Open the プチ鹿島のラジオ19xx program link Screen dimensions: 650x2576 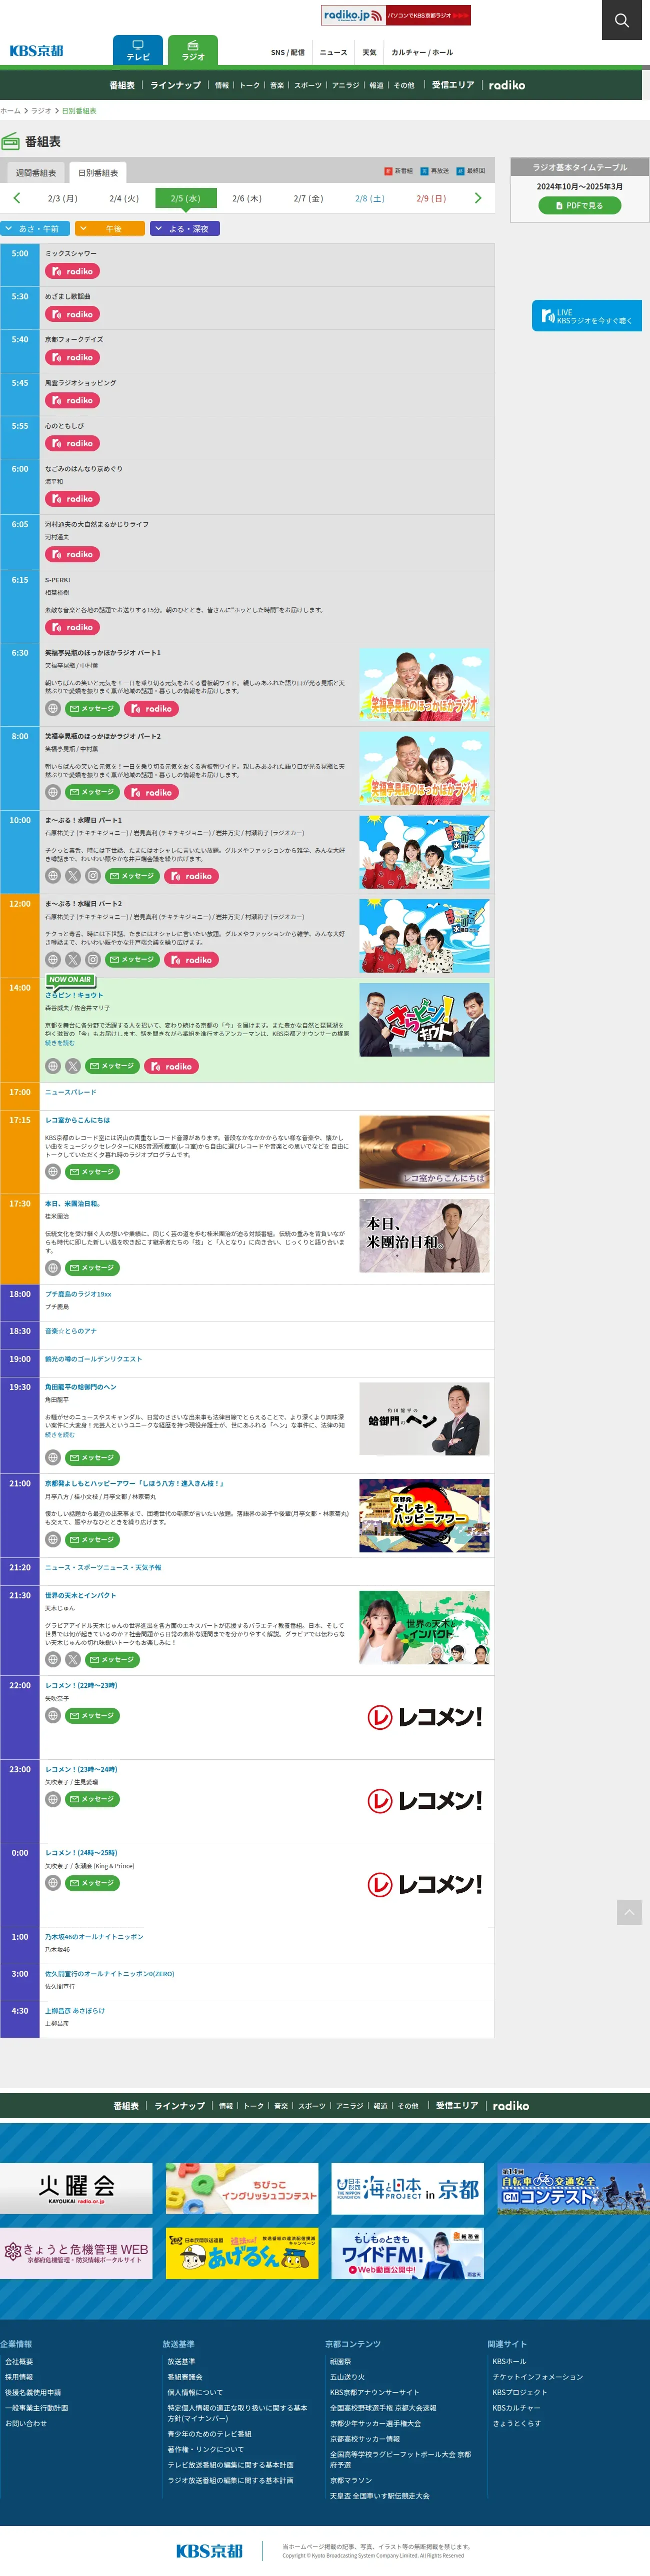[x=78, y=1294]
